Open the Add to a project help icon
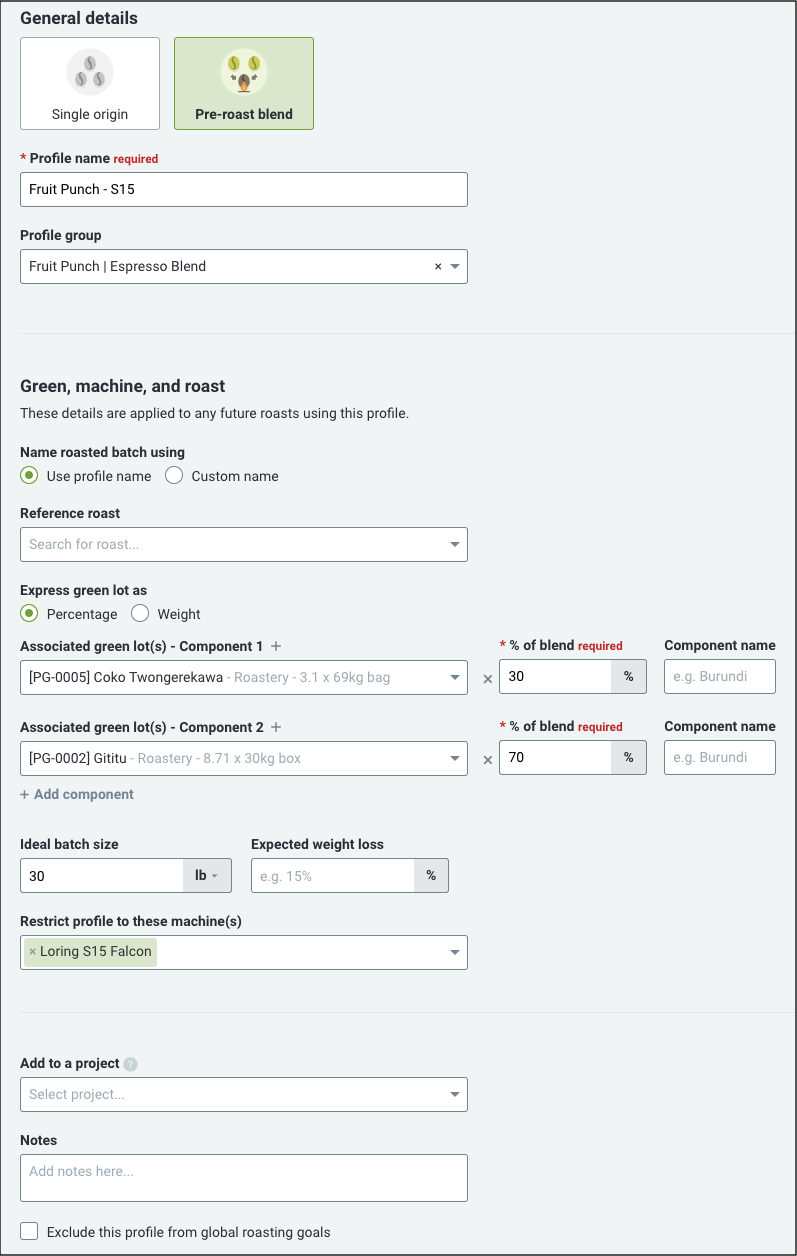This screenshot has height=1256, width=797. 130,1064
